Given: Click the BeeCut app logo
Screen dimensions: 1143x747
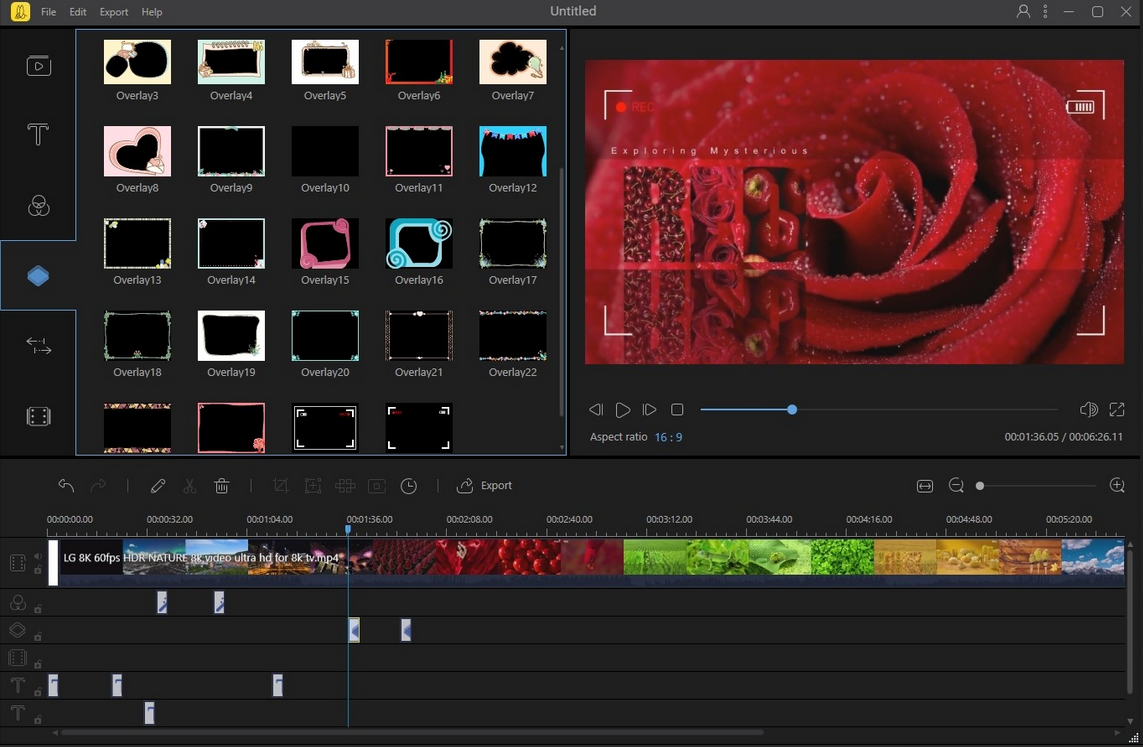Looking at the screenshot, I should pyautogui.click(x=20, y=12).
